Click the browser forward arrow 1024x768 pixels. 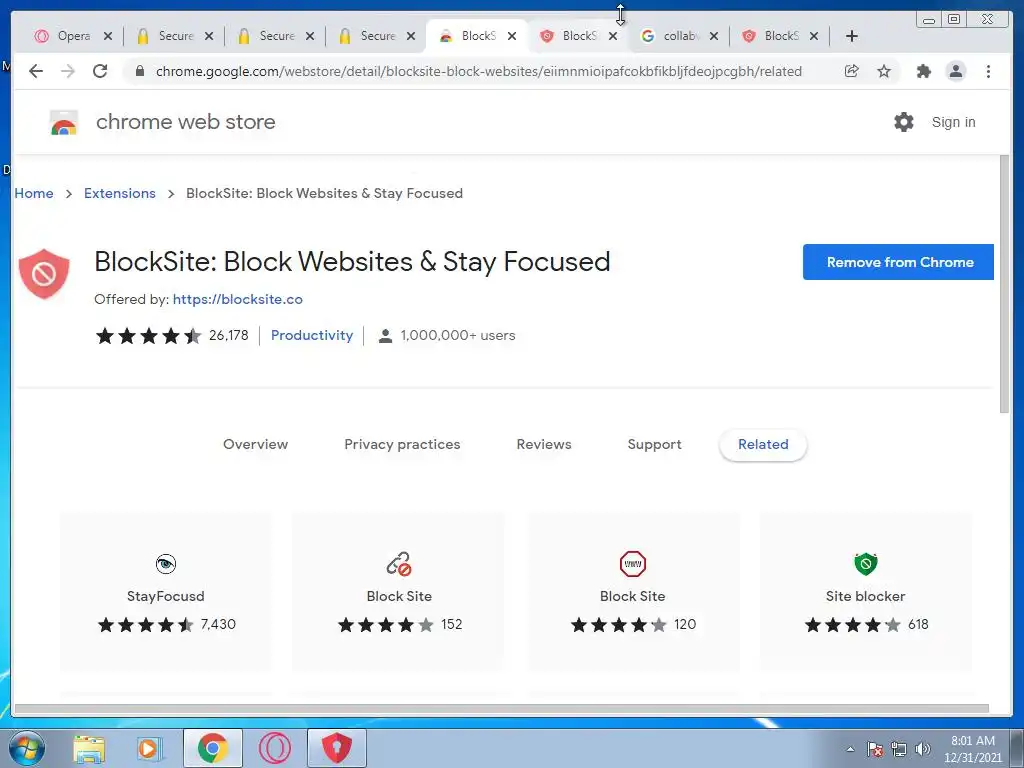68,71
